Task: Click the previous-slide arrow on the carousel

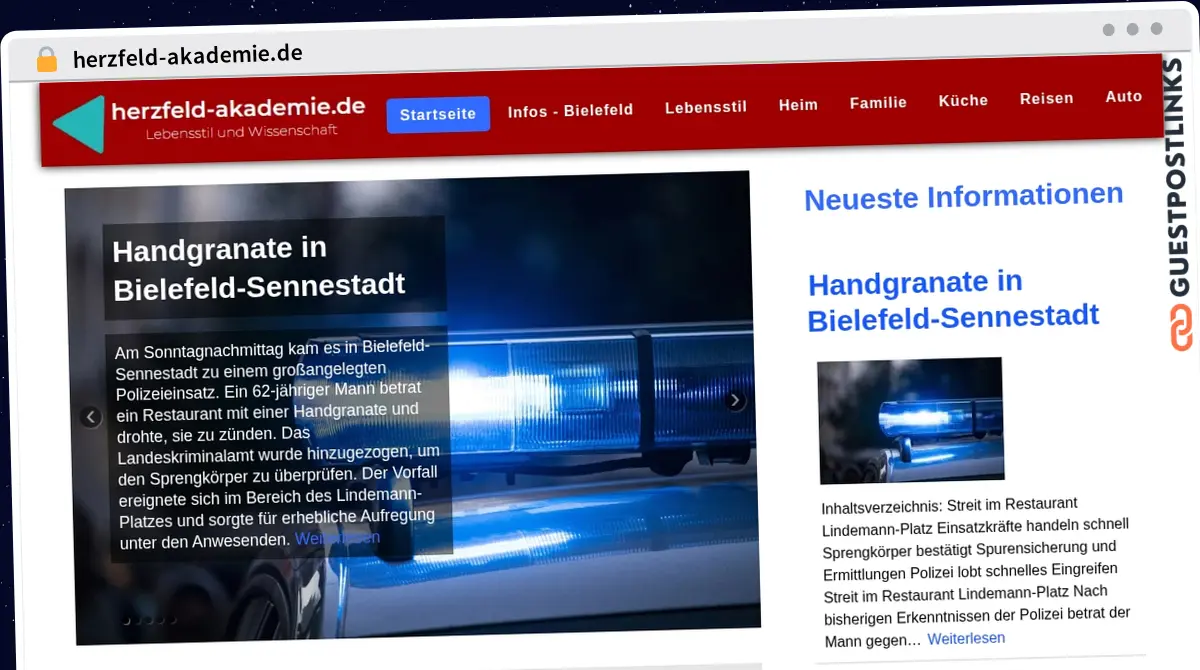Action: pyautogui.click(x=91, y=416)
